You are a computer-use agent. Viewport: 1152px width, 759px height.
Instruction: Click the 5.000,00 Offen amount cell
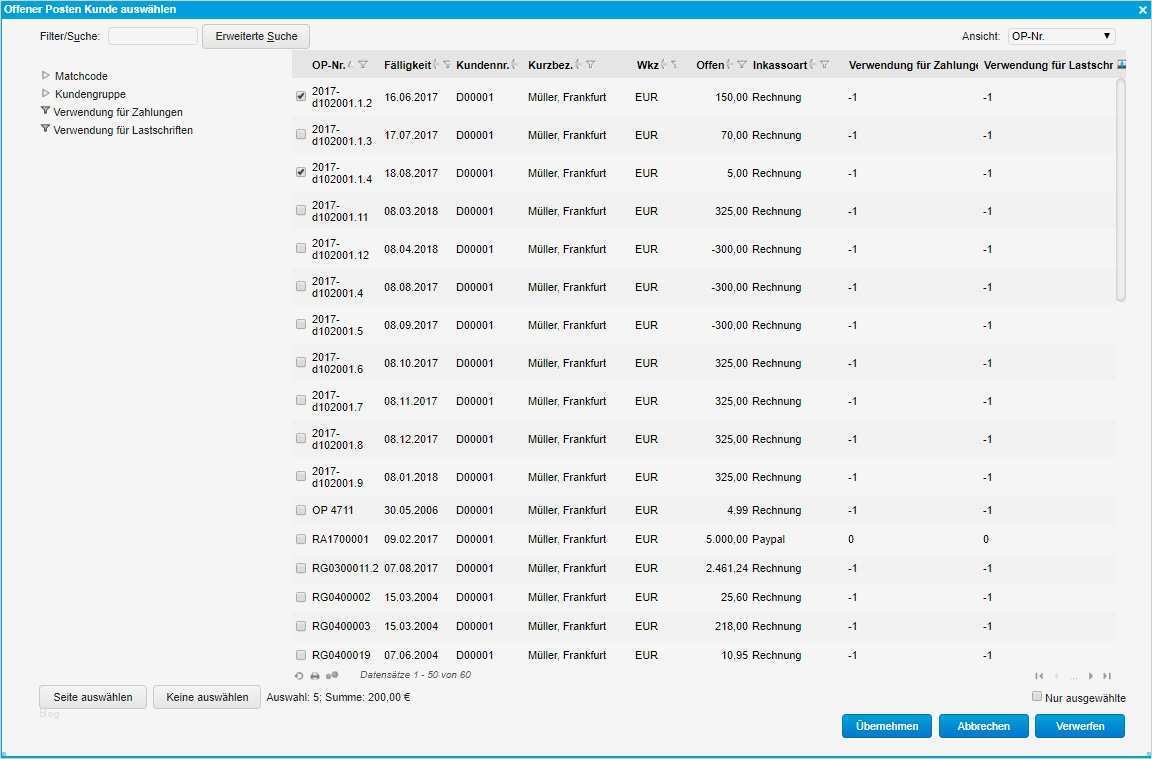coord(727,539)
